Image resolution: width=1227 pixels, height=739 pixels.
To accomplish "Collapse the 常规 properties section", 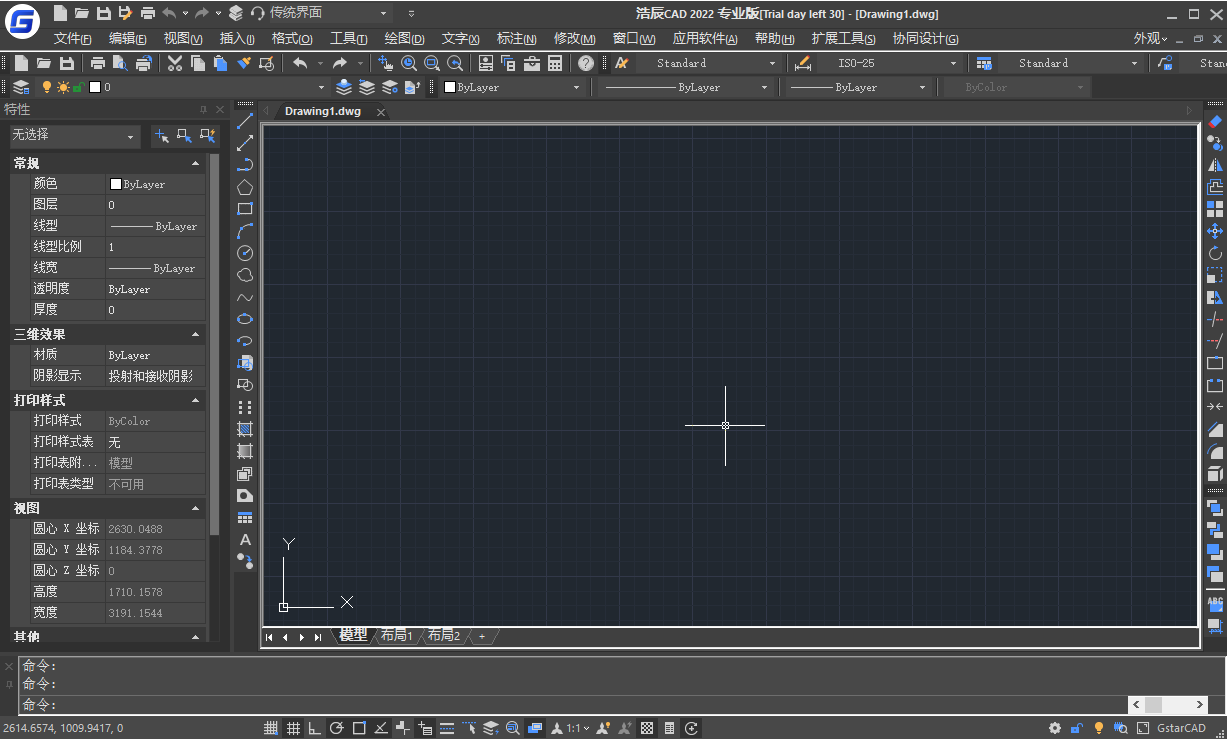I will [196, 162].
